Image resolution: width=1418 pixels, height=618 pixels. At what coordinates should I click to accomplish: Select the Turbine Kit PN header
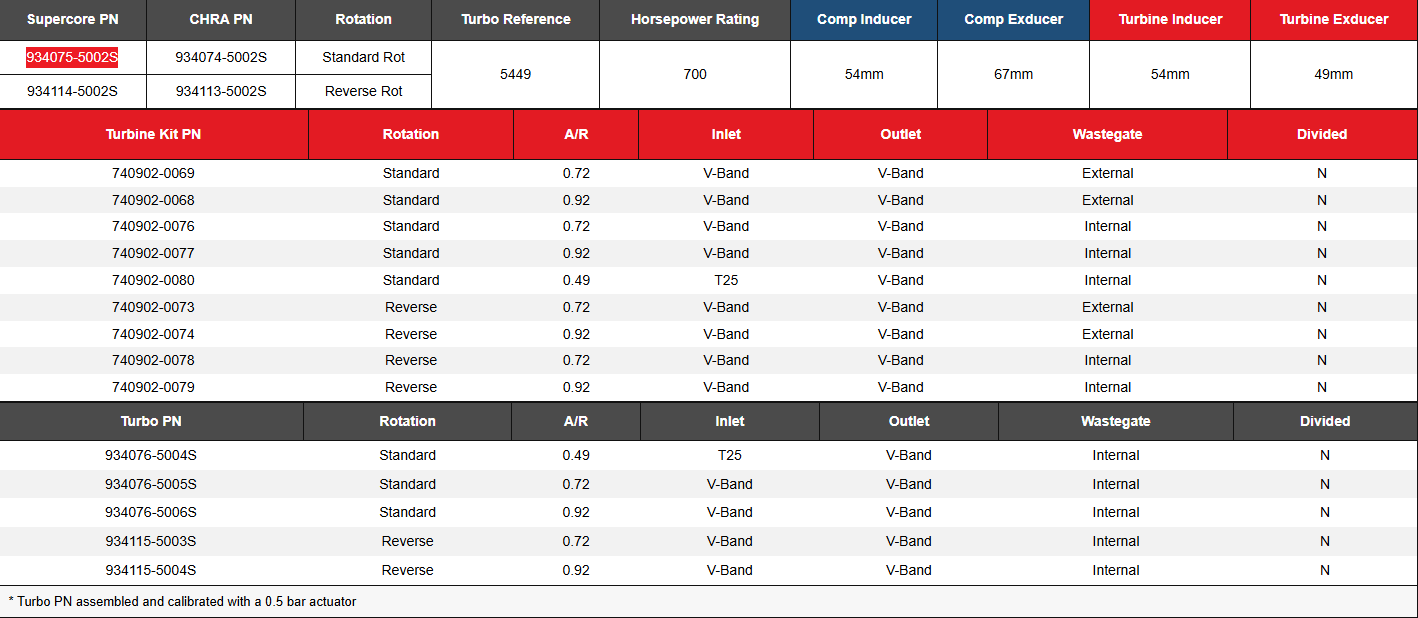[153, 134]
